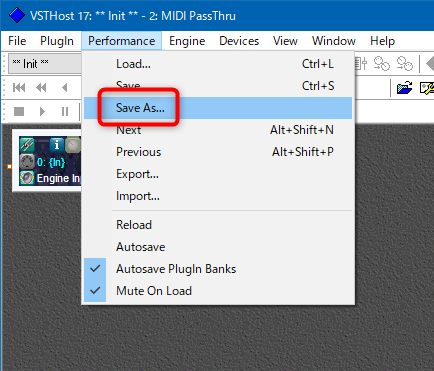Open the Engine menu
This screenshot has width=434, height=371.
coord(187,41)
